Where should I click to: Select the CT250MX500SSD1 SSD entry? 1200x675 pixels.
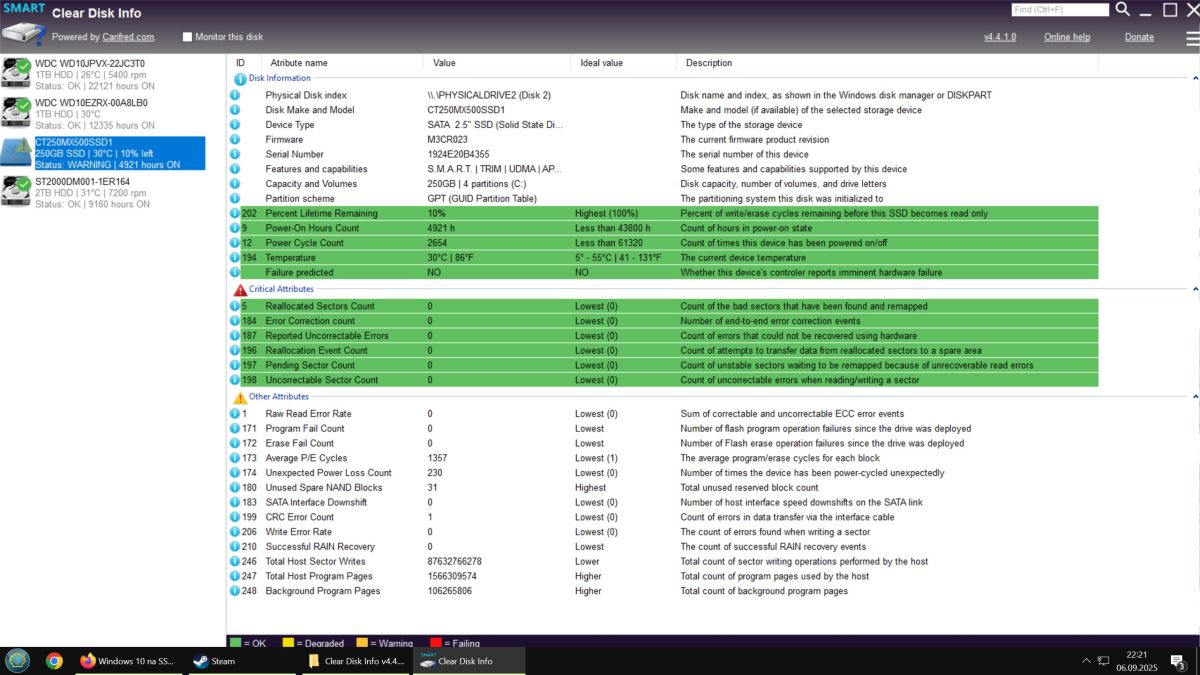[x=103, y=153]
